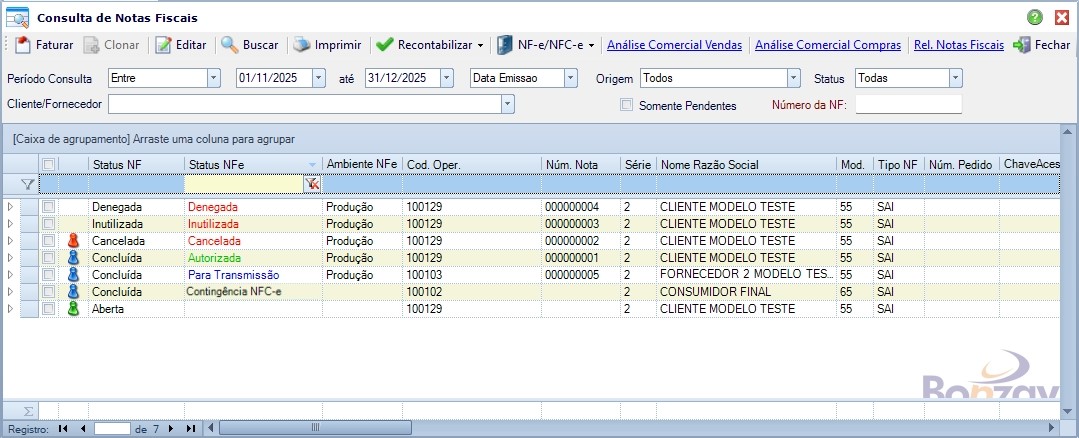Click the green help question mark icon
Image resolution: width=1079 pixels, height=438 pixels.
pyautogui.click(x=1035, y=17)
